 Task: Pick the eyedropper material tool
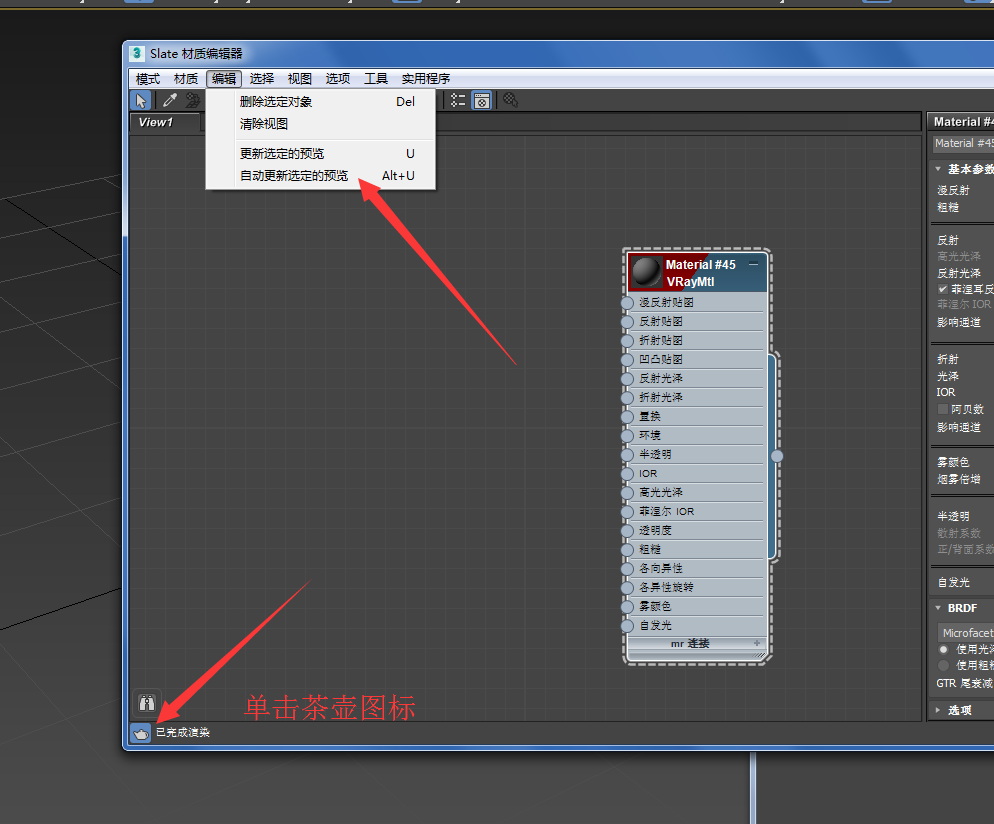coord(170,100)
